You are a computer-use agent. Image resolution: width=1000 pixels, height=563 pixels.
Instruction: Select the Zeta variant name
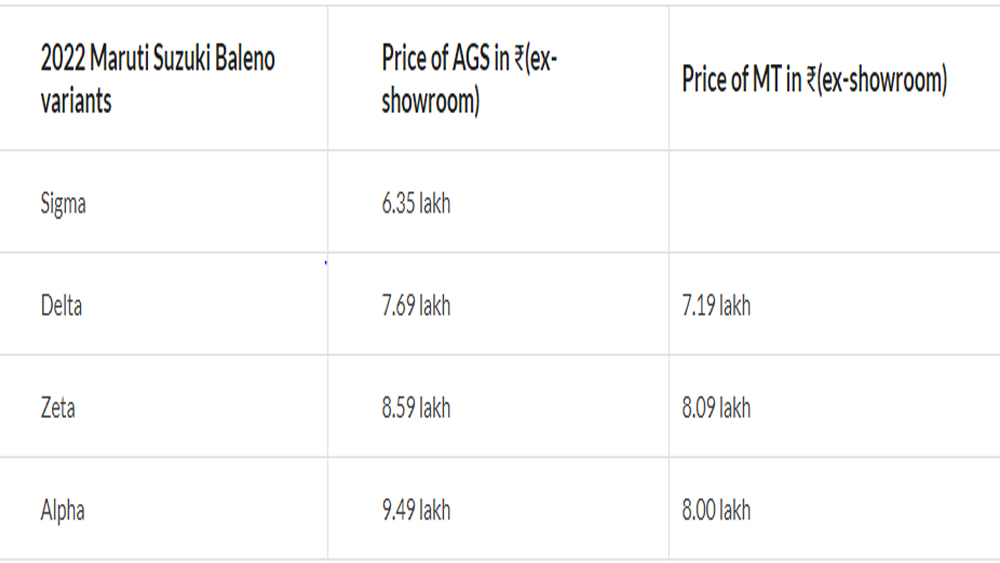coord(57,408)
